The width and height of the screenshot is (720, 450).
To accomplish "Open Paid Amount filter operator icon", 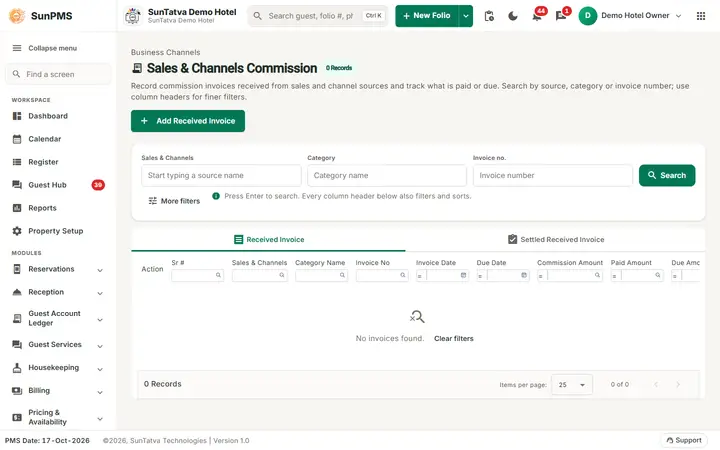I will tap(614, 276).
